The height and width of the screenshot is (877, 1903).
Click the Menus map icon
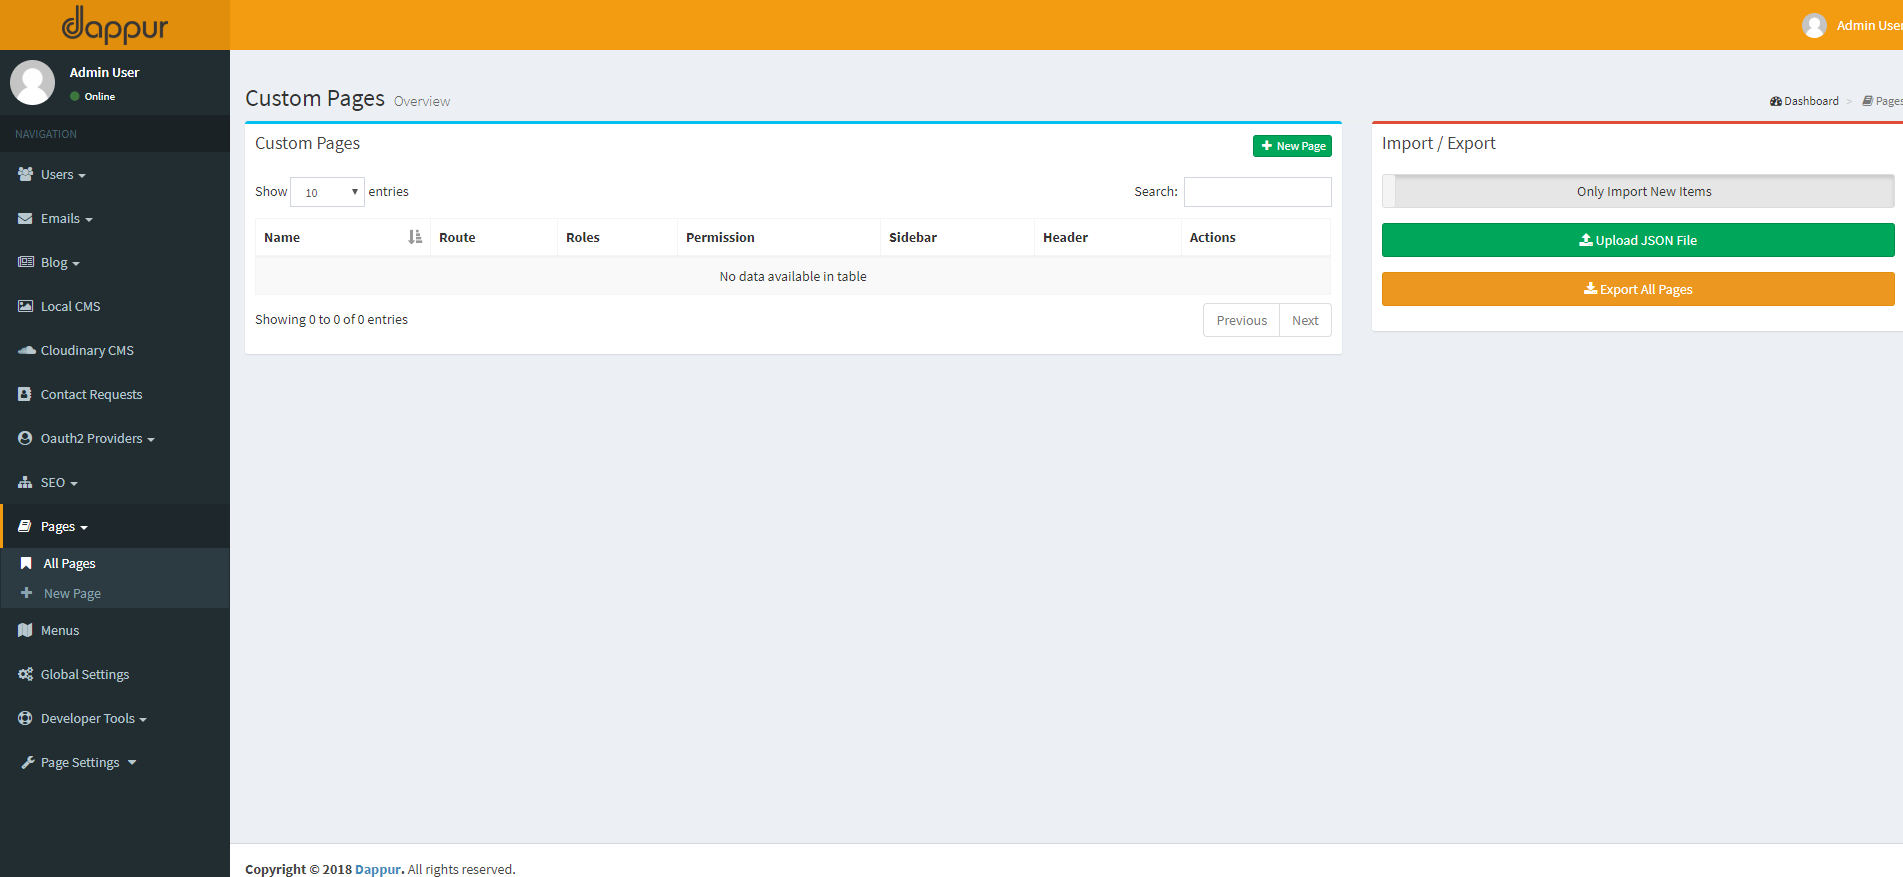tap(25, 630)
